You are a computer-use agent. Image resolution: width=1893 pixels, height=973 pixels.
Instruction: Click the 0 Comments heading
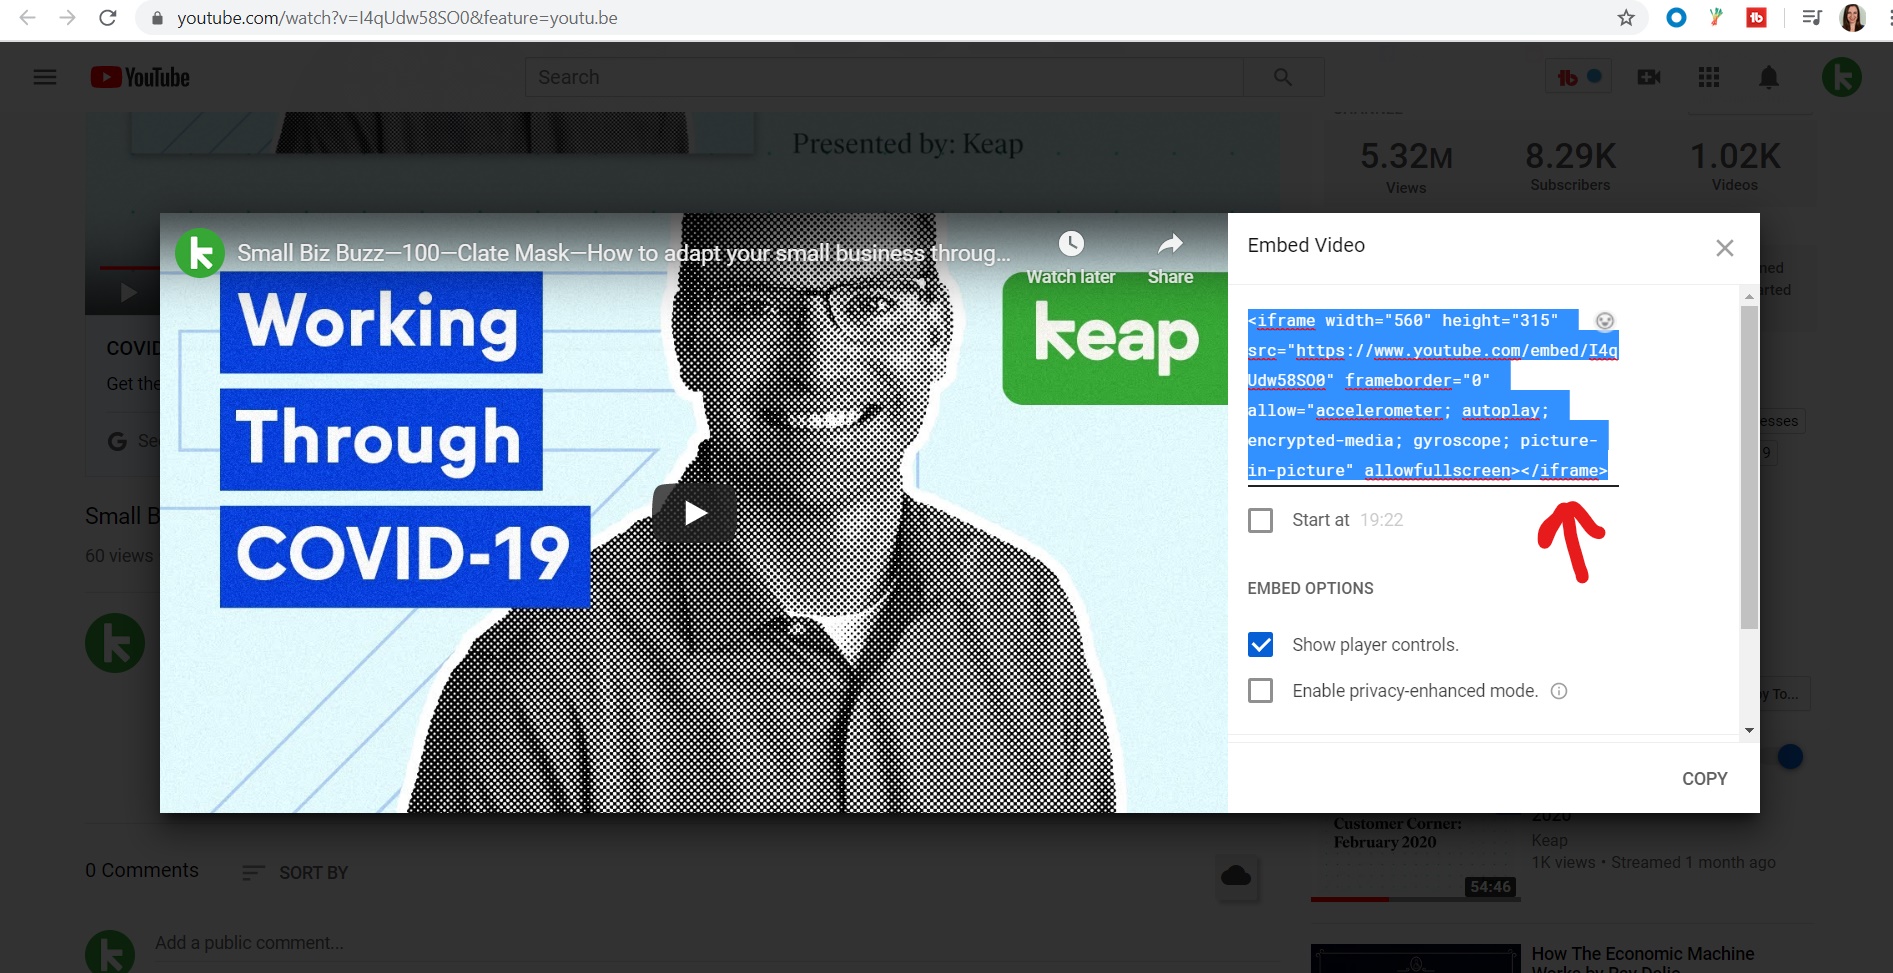pos(142,870)
